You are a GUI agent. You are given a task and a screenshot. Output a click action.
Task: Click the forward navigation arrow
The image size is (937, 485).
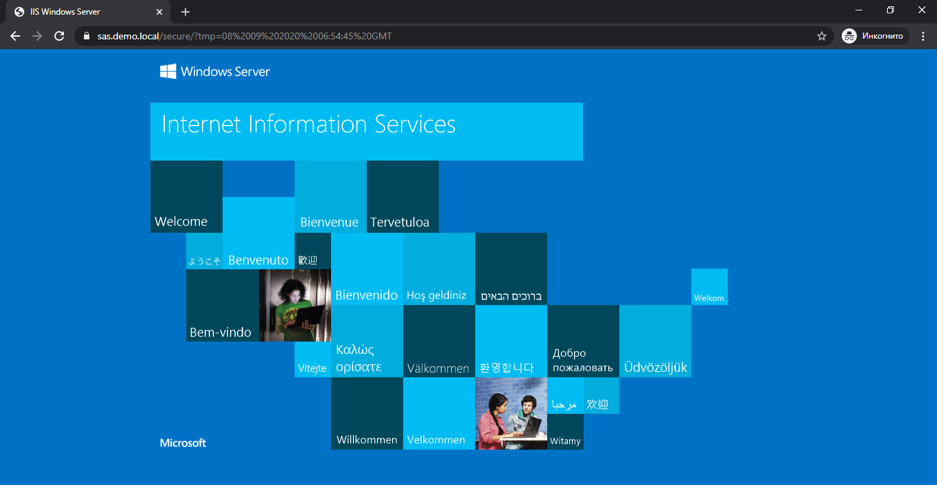pyautogui.click(x=37, y=36)
